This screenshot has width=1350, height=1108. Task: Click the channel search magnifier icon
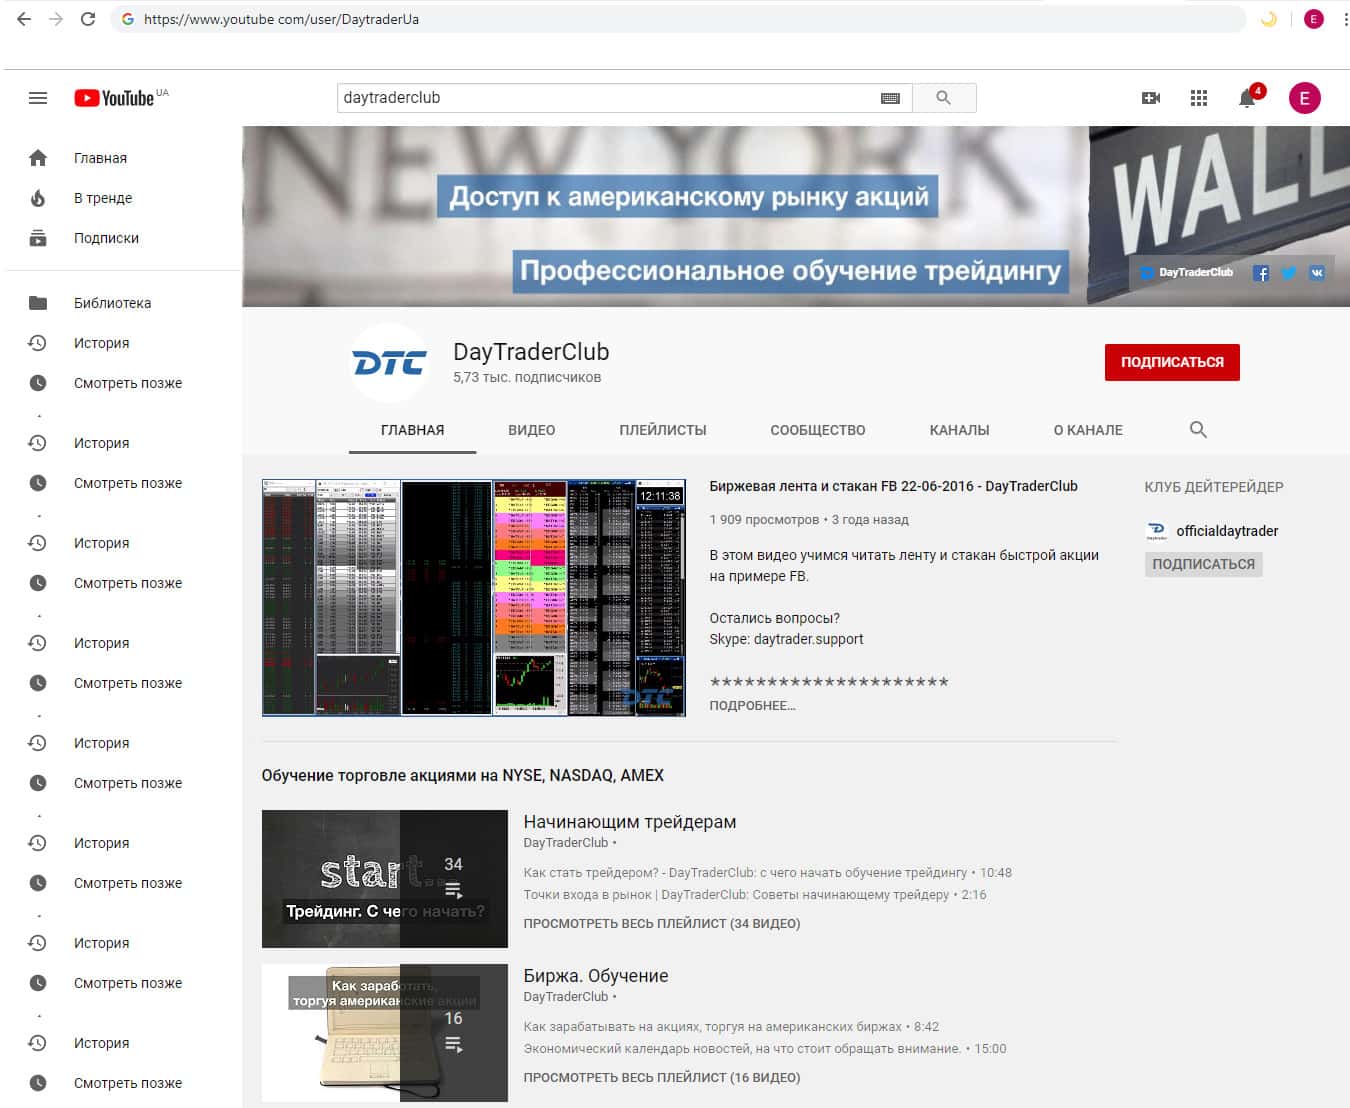[x=1198, y=430]
